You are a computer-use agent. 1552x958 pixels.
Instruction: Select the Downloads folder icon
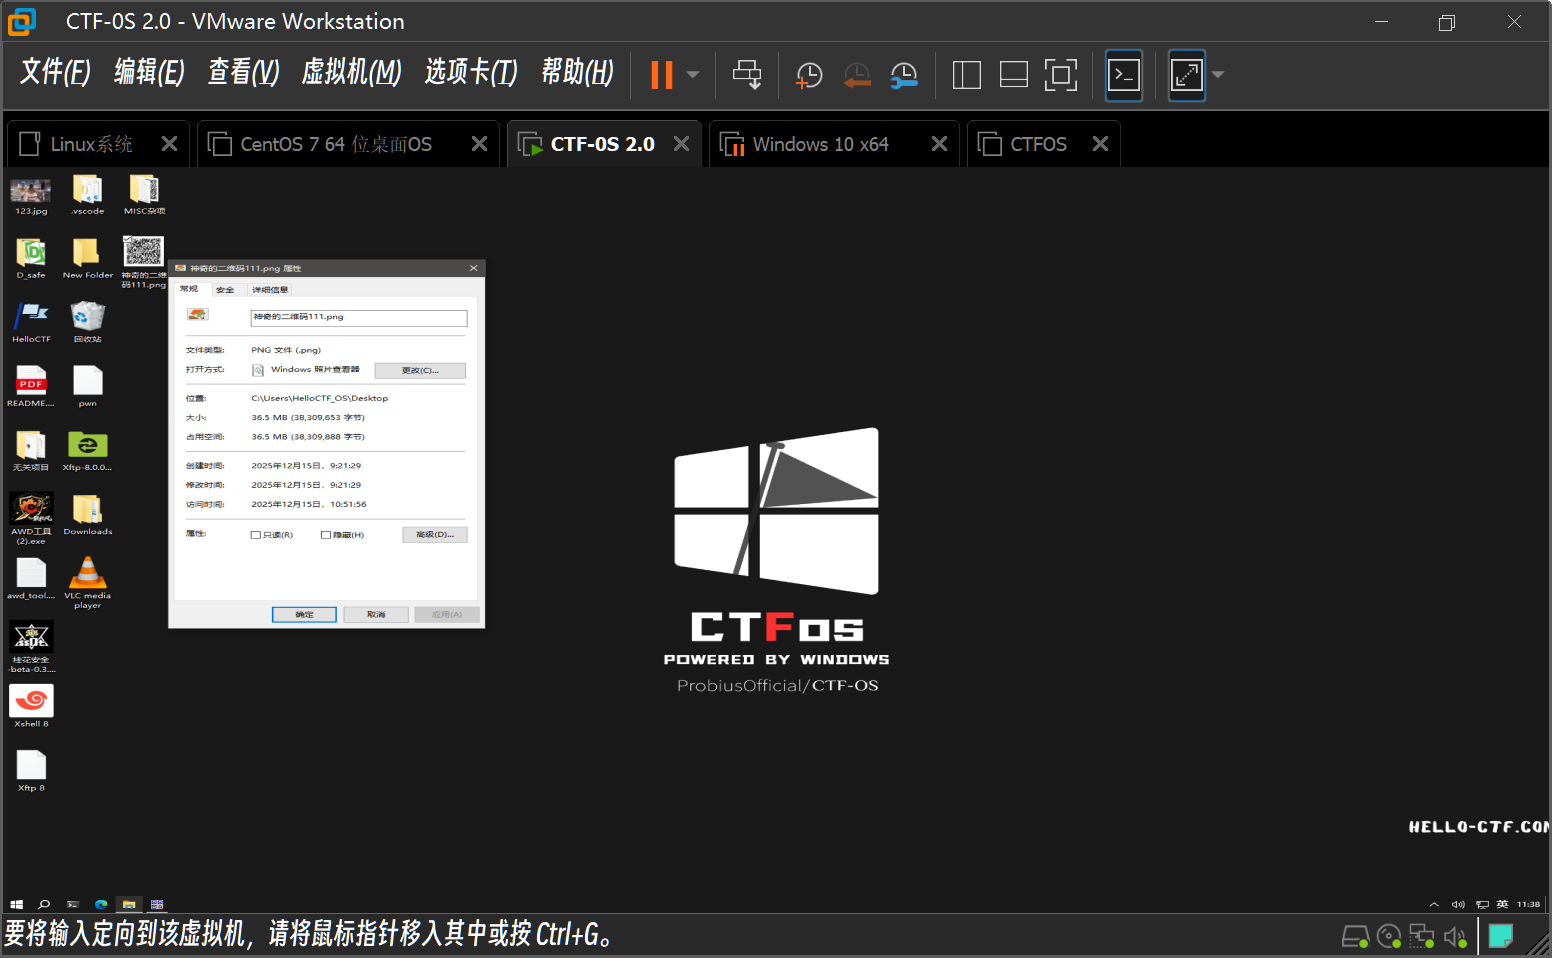pos(88,515)
